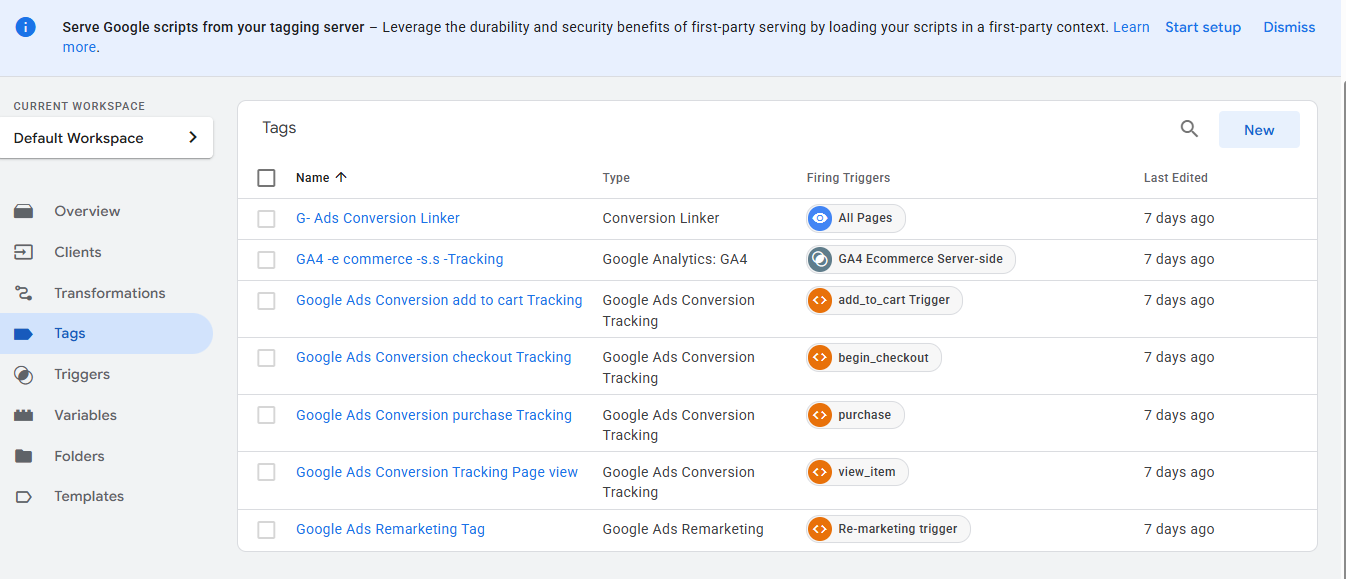The width and height of the screenshot is (1346, 579).
Task: Check the checkout Tracking tag checkbox
Action: 266,358
